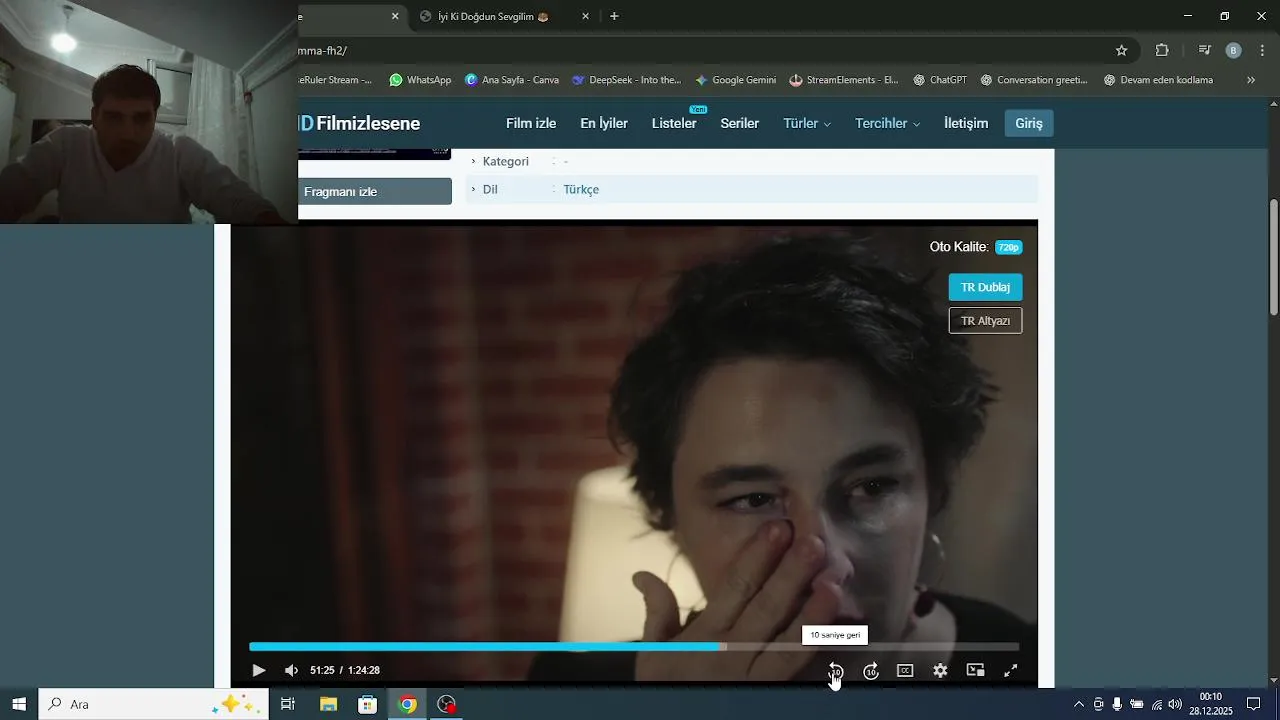
Task: Open the Devam eden kodlama bookmark
Action: (1158, 80)
